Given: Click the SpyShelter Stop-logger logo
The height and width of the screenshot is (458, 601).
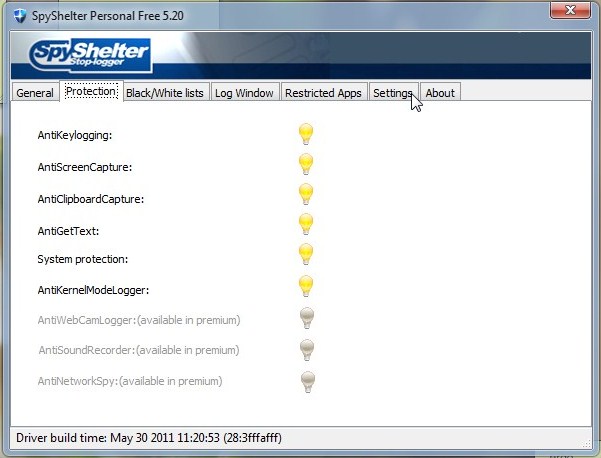Looking at the screenshot, I should click(90, 56).
